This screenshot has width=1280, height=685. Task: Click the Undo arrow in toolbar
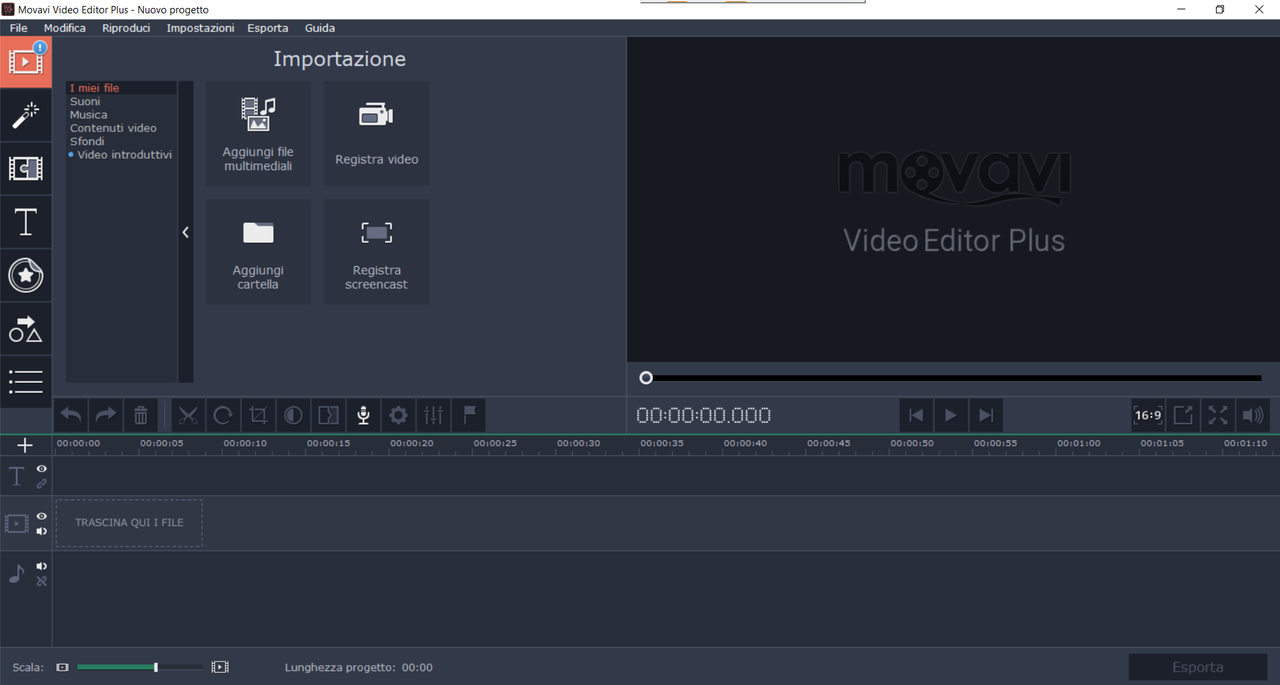click(71, 415)
